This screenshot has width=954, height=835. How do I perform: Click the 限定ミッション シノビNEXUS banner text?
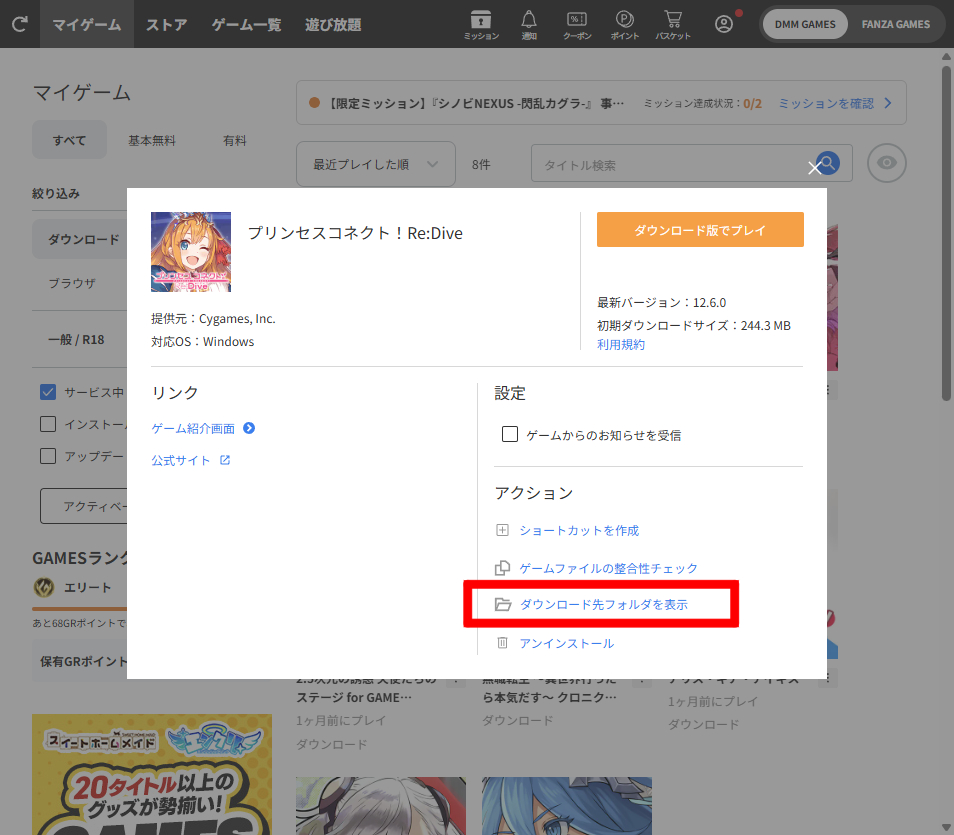point(476,103)
